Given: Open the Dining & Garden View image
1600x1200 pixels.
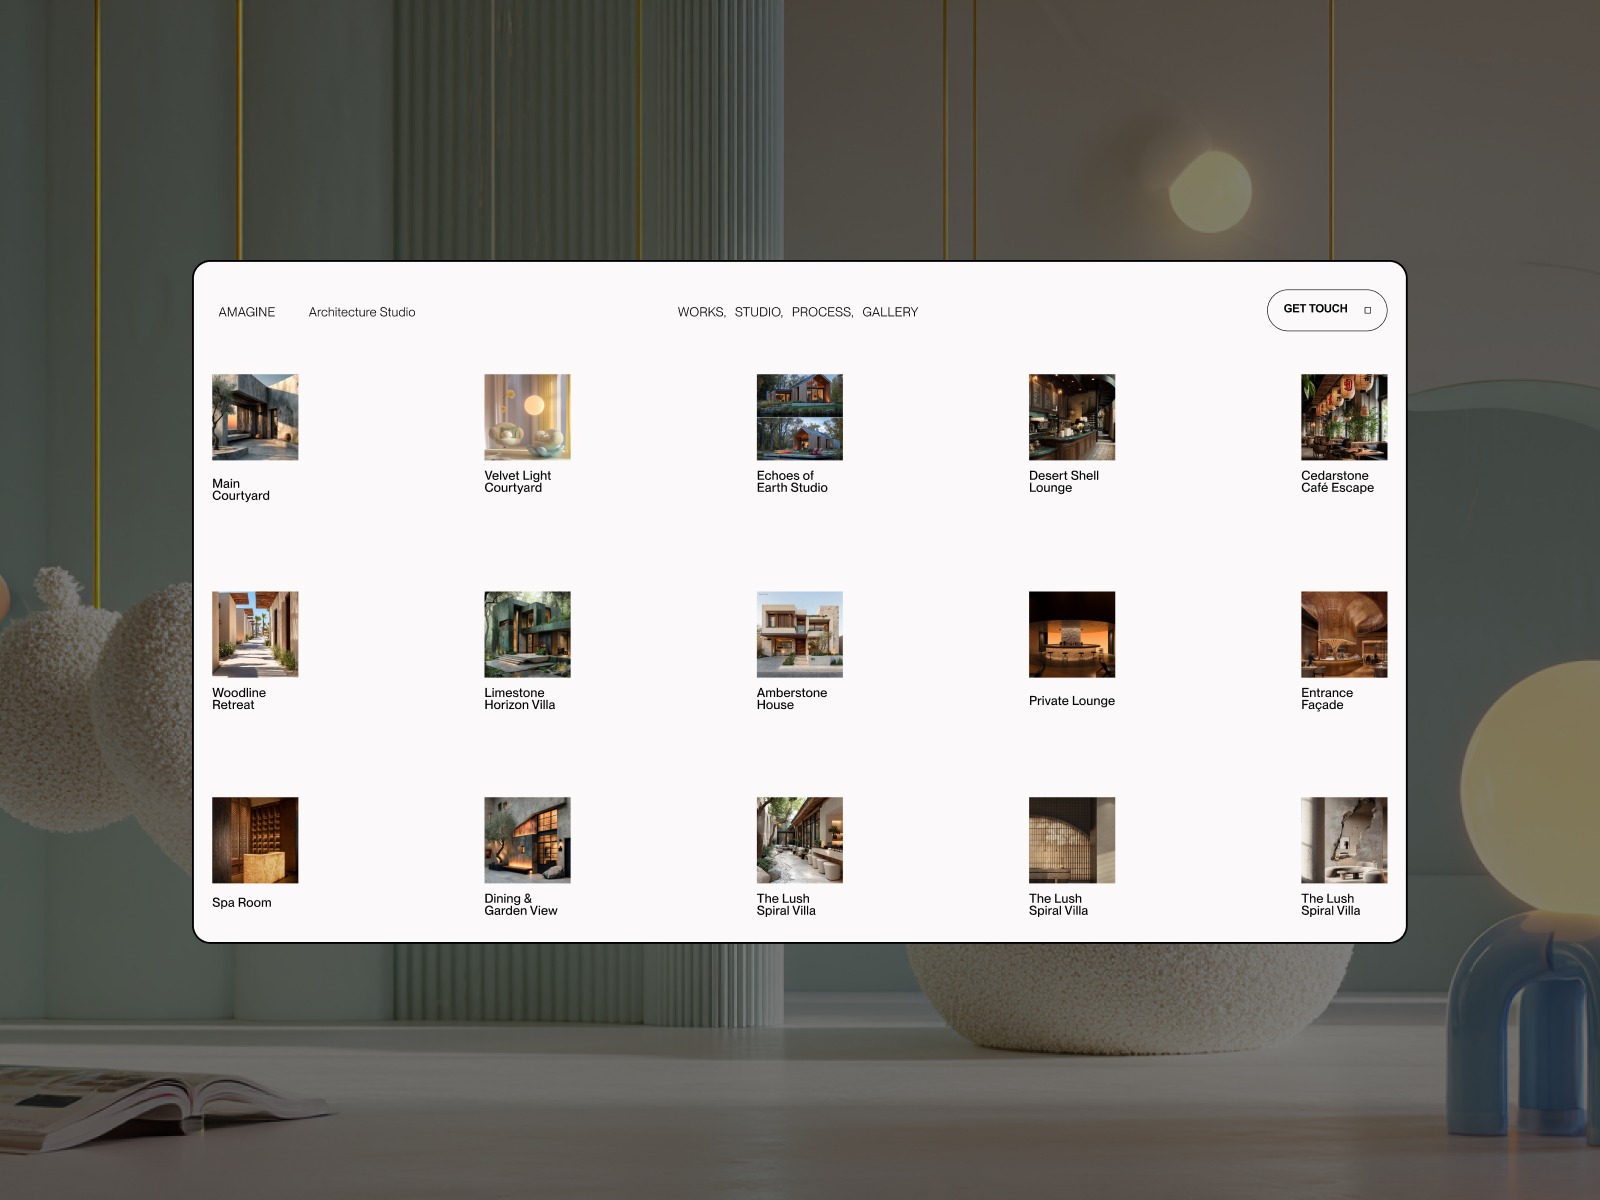Looking at the screenshot, I should (527, 840).
